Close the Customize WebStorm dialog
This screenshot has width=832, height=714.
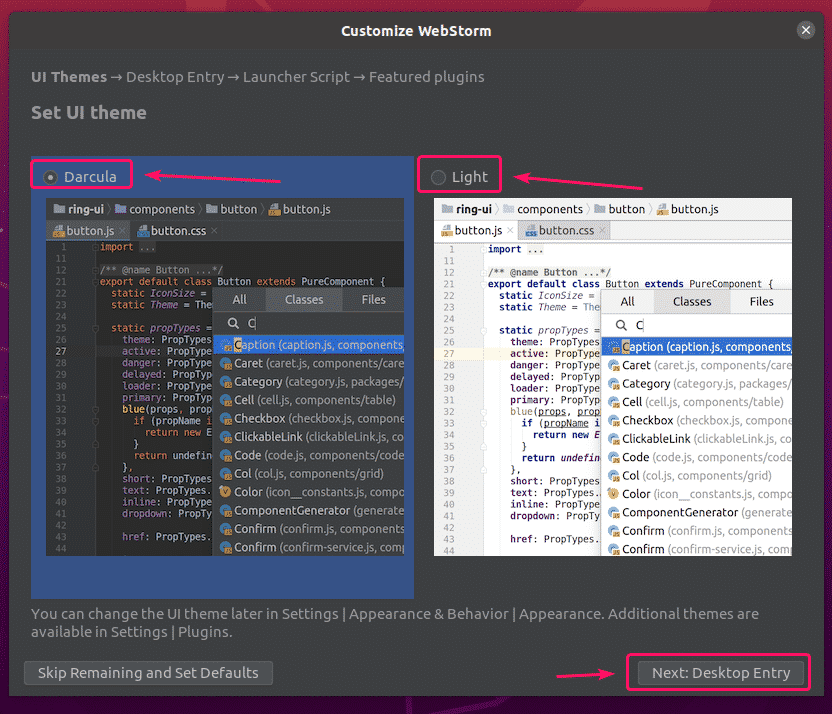(x=805, y=30)
